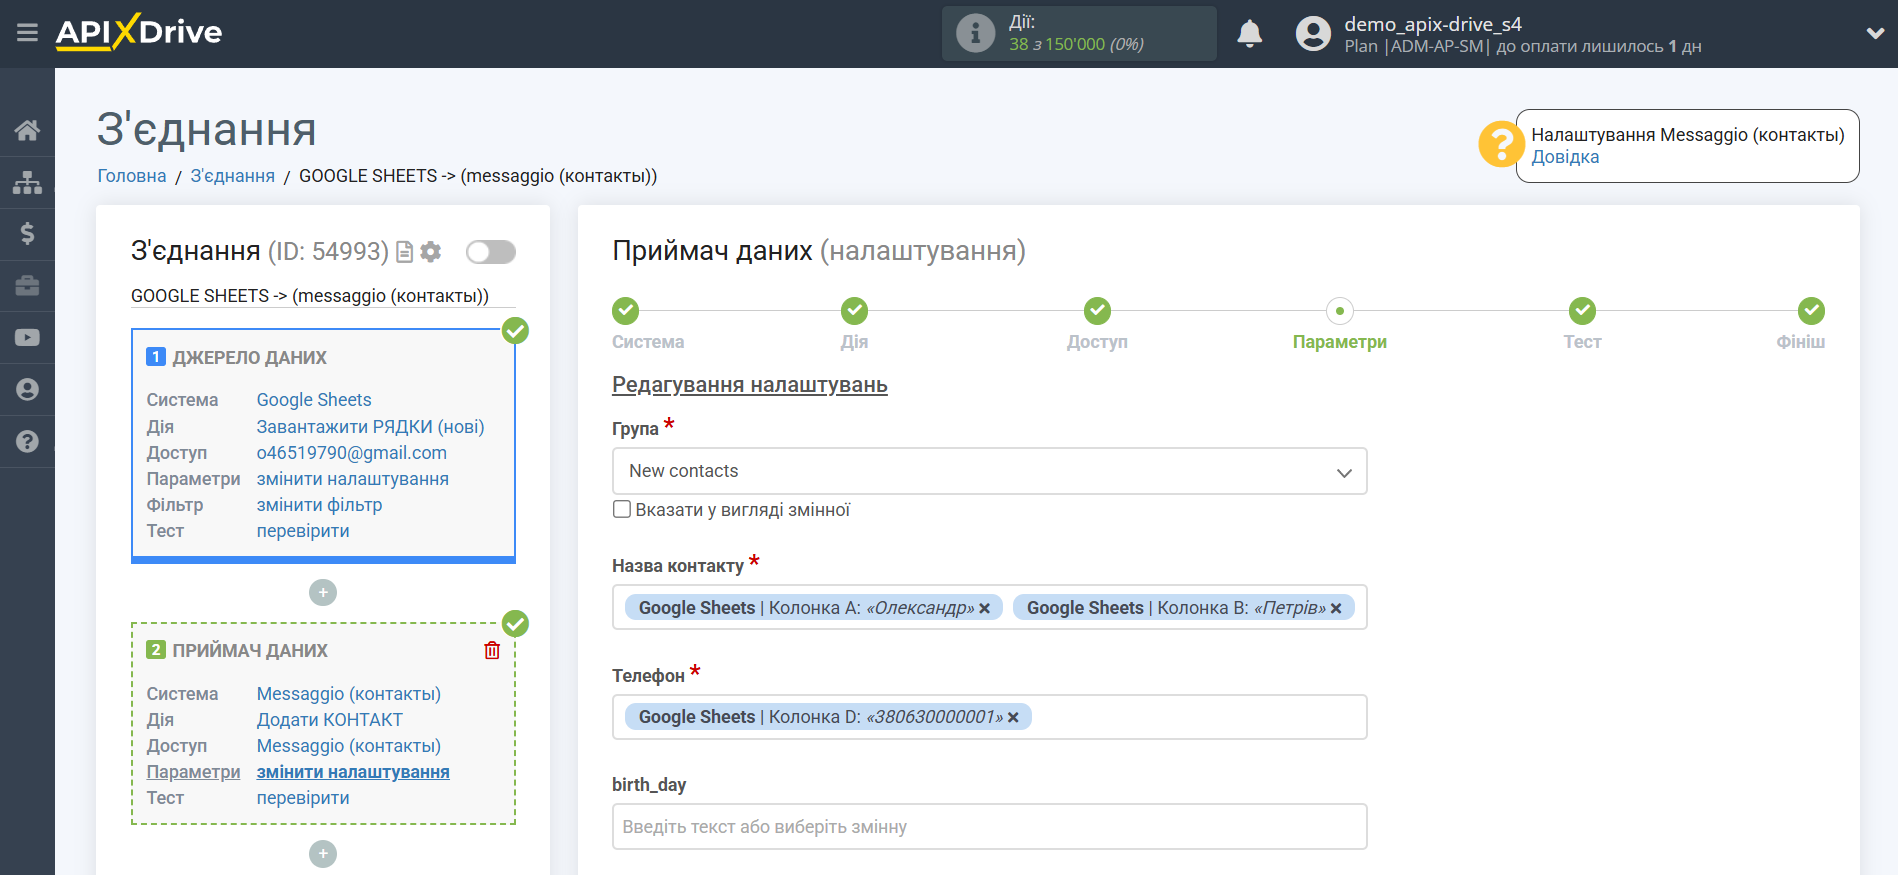Check Вказати у вигляді змінної
1898x875 pixels.
tap(622, 510)
